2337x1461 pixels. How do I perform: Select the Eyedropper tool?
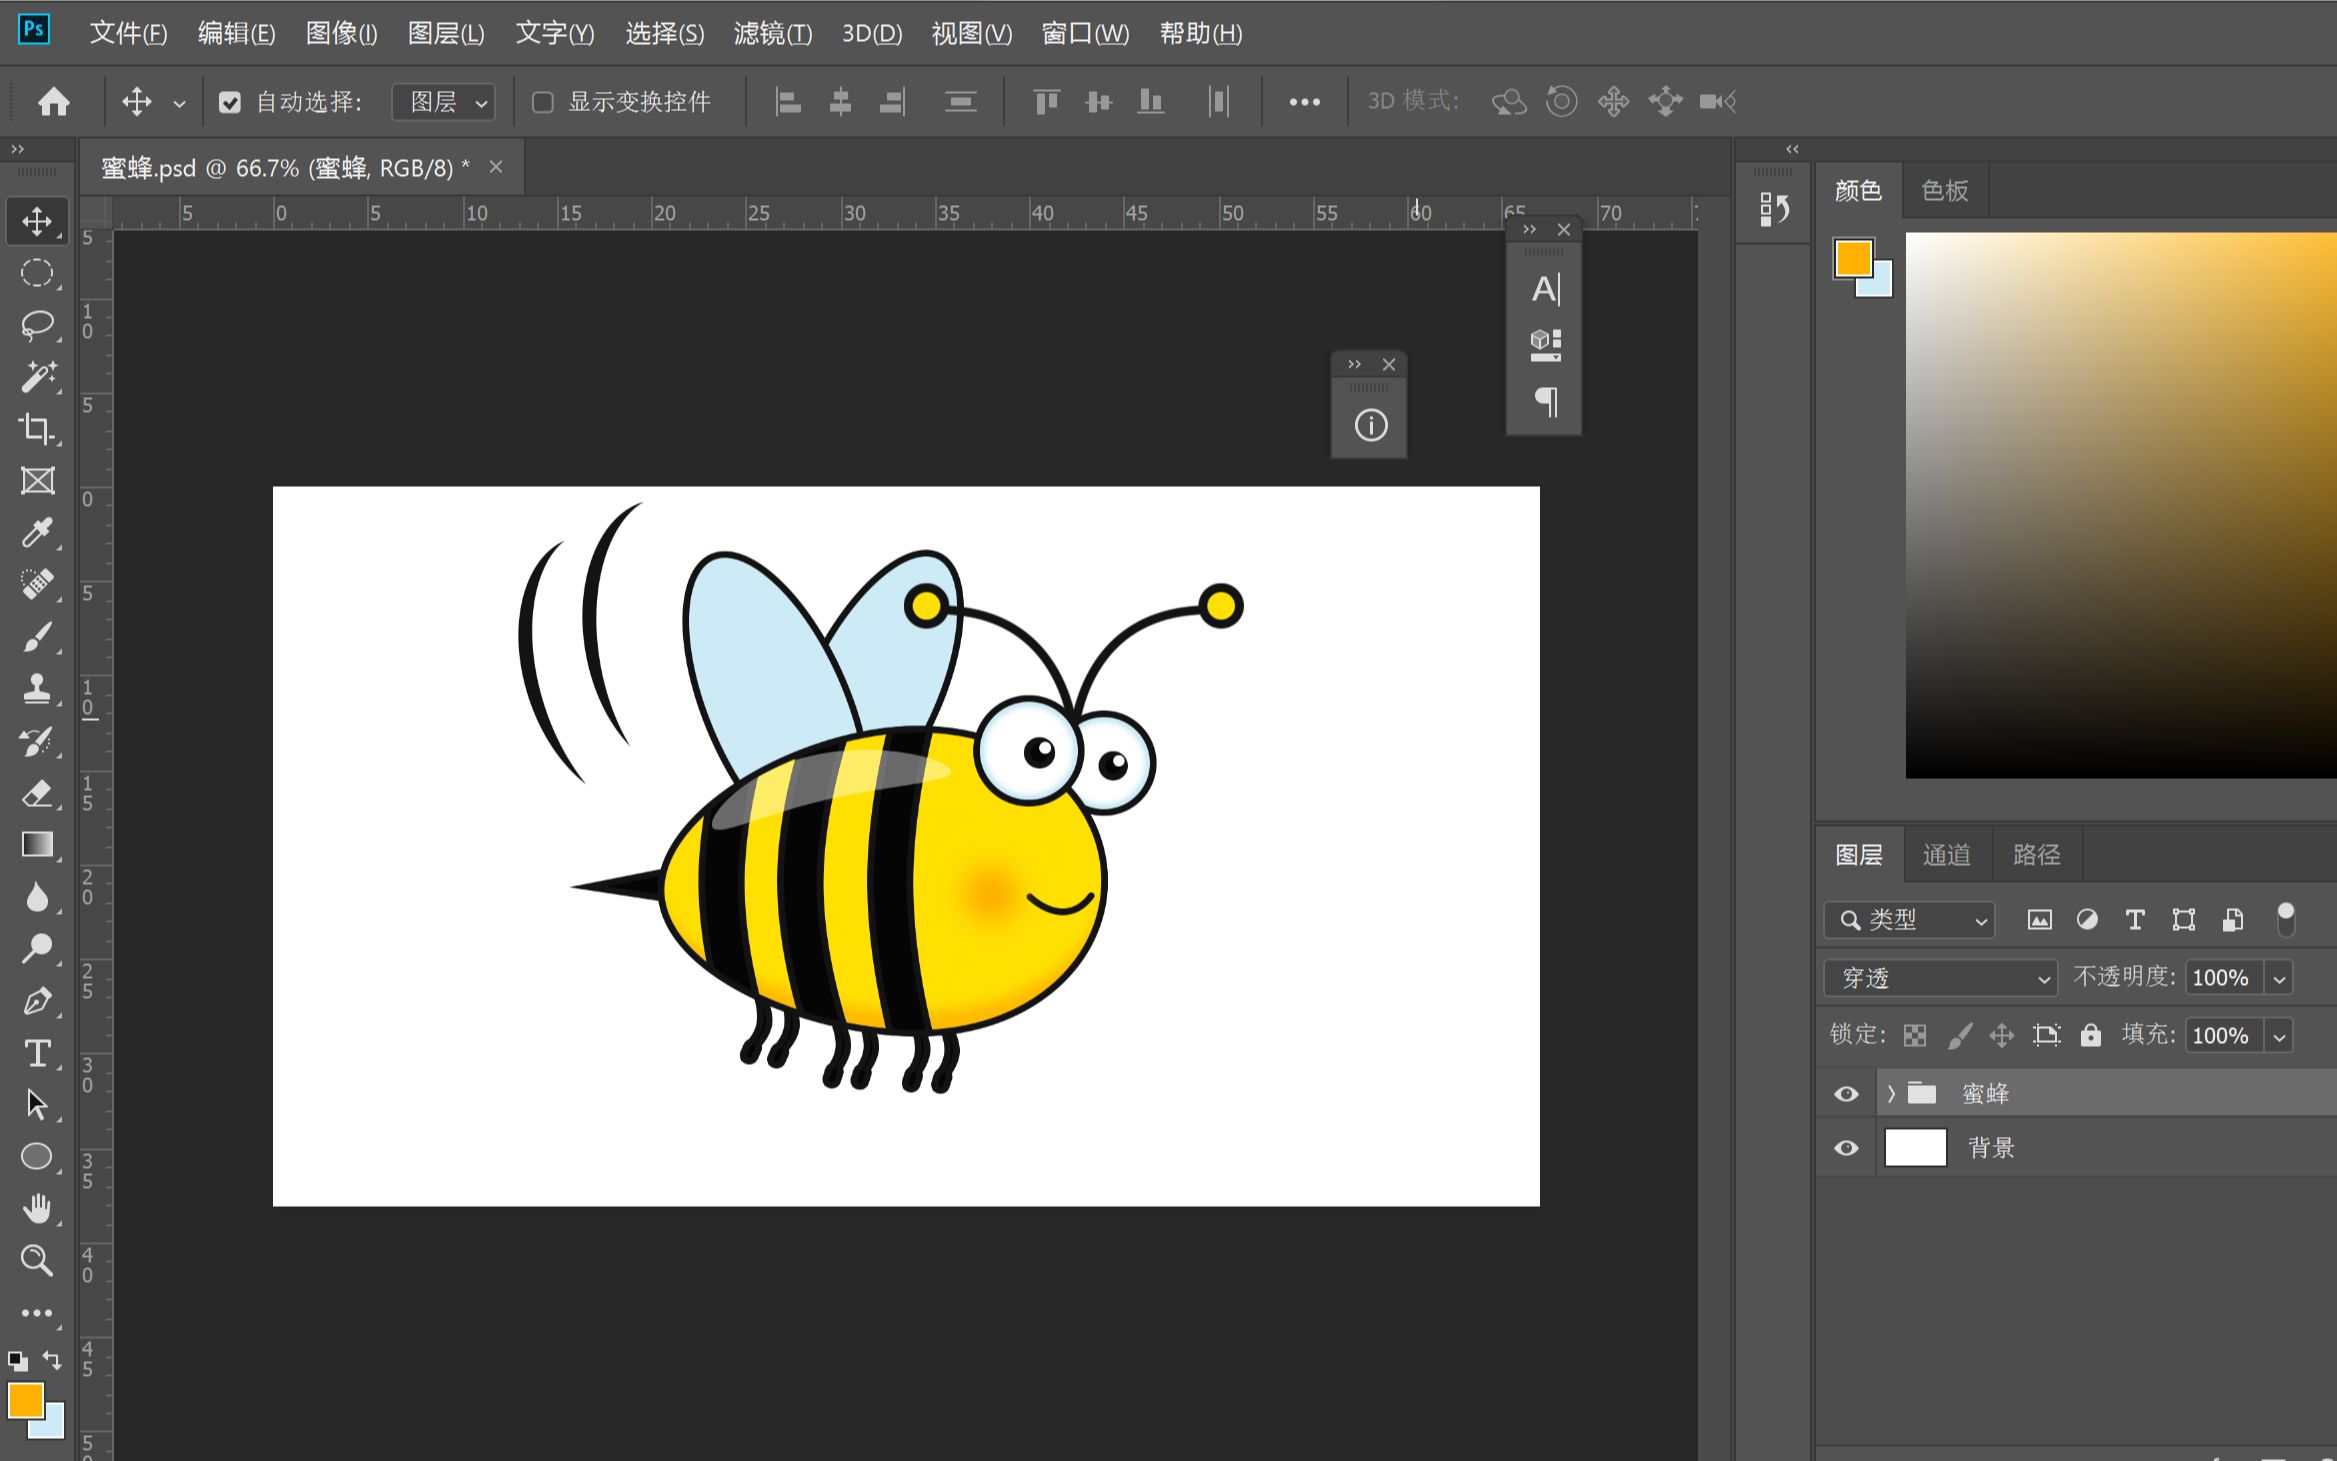tap(37, 533)
